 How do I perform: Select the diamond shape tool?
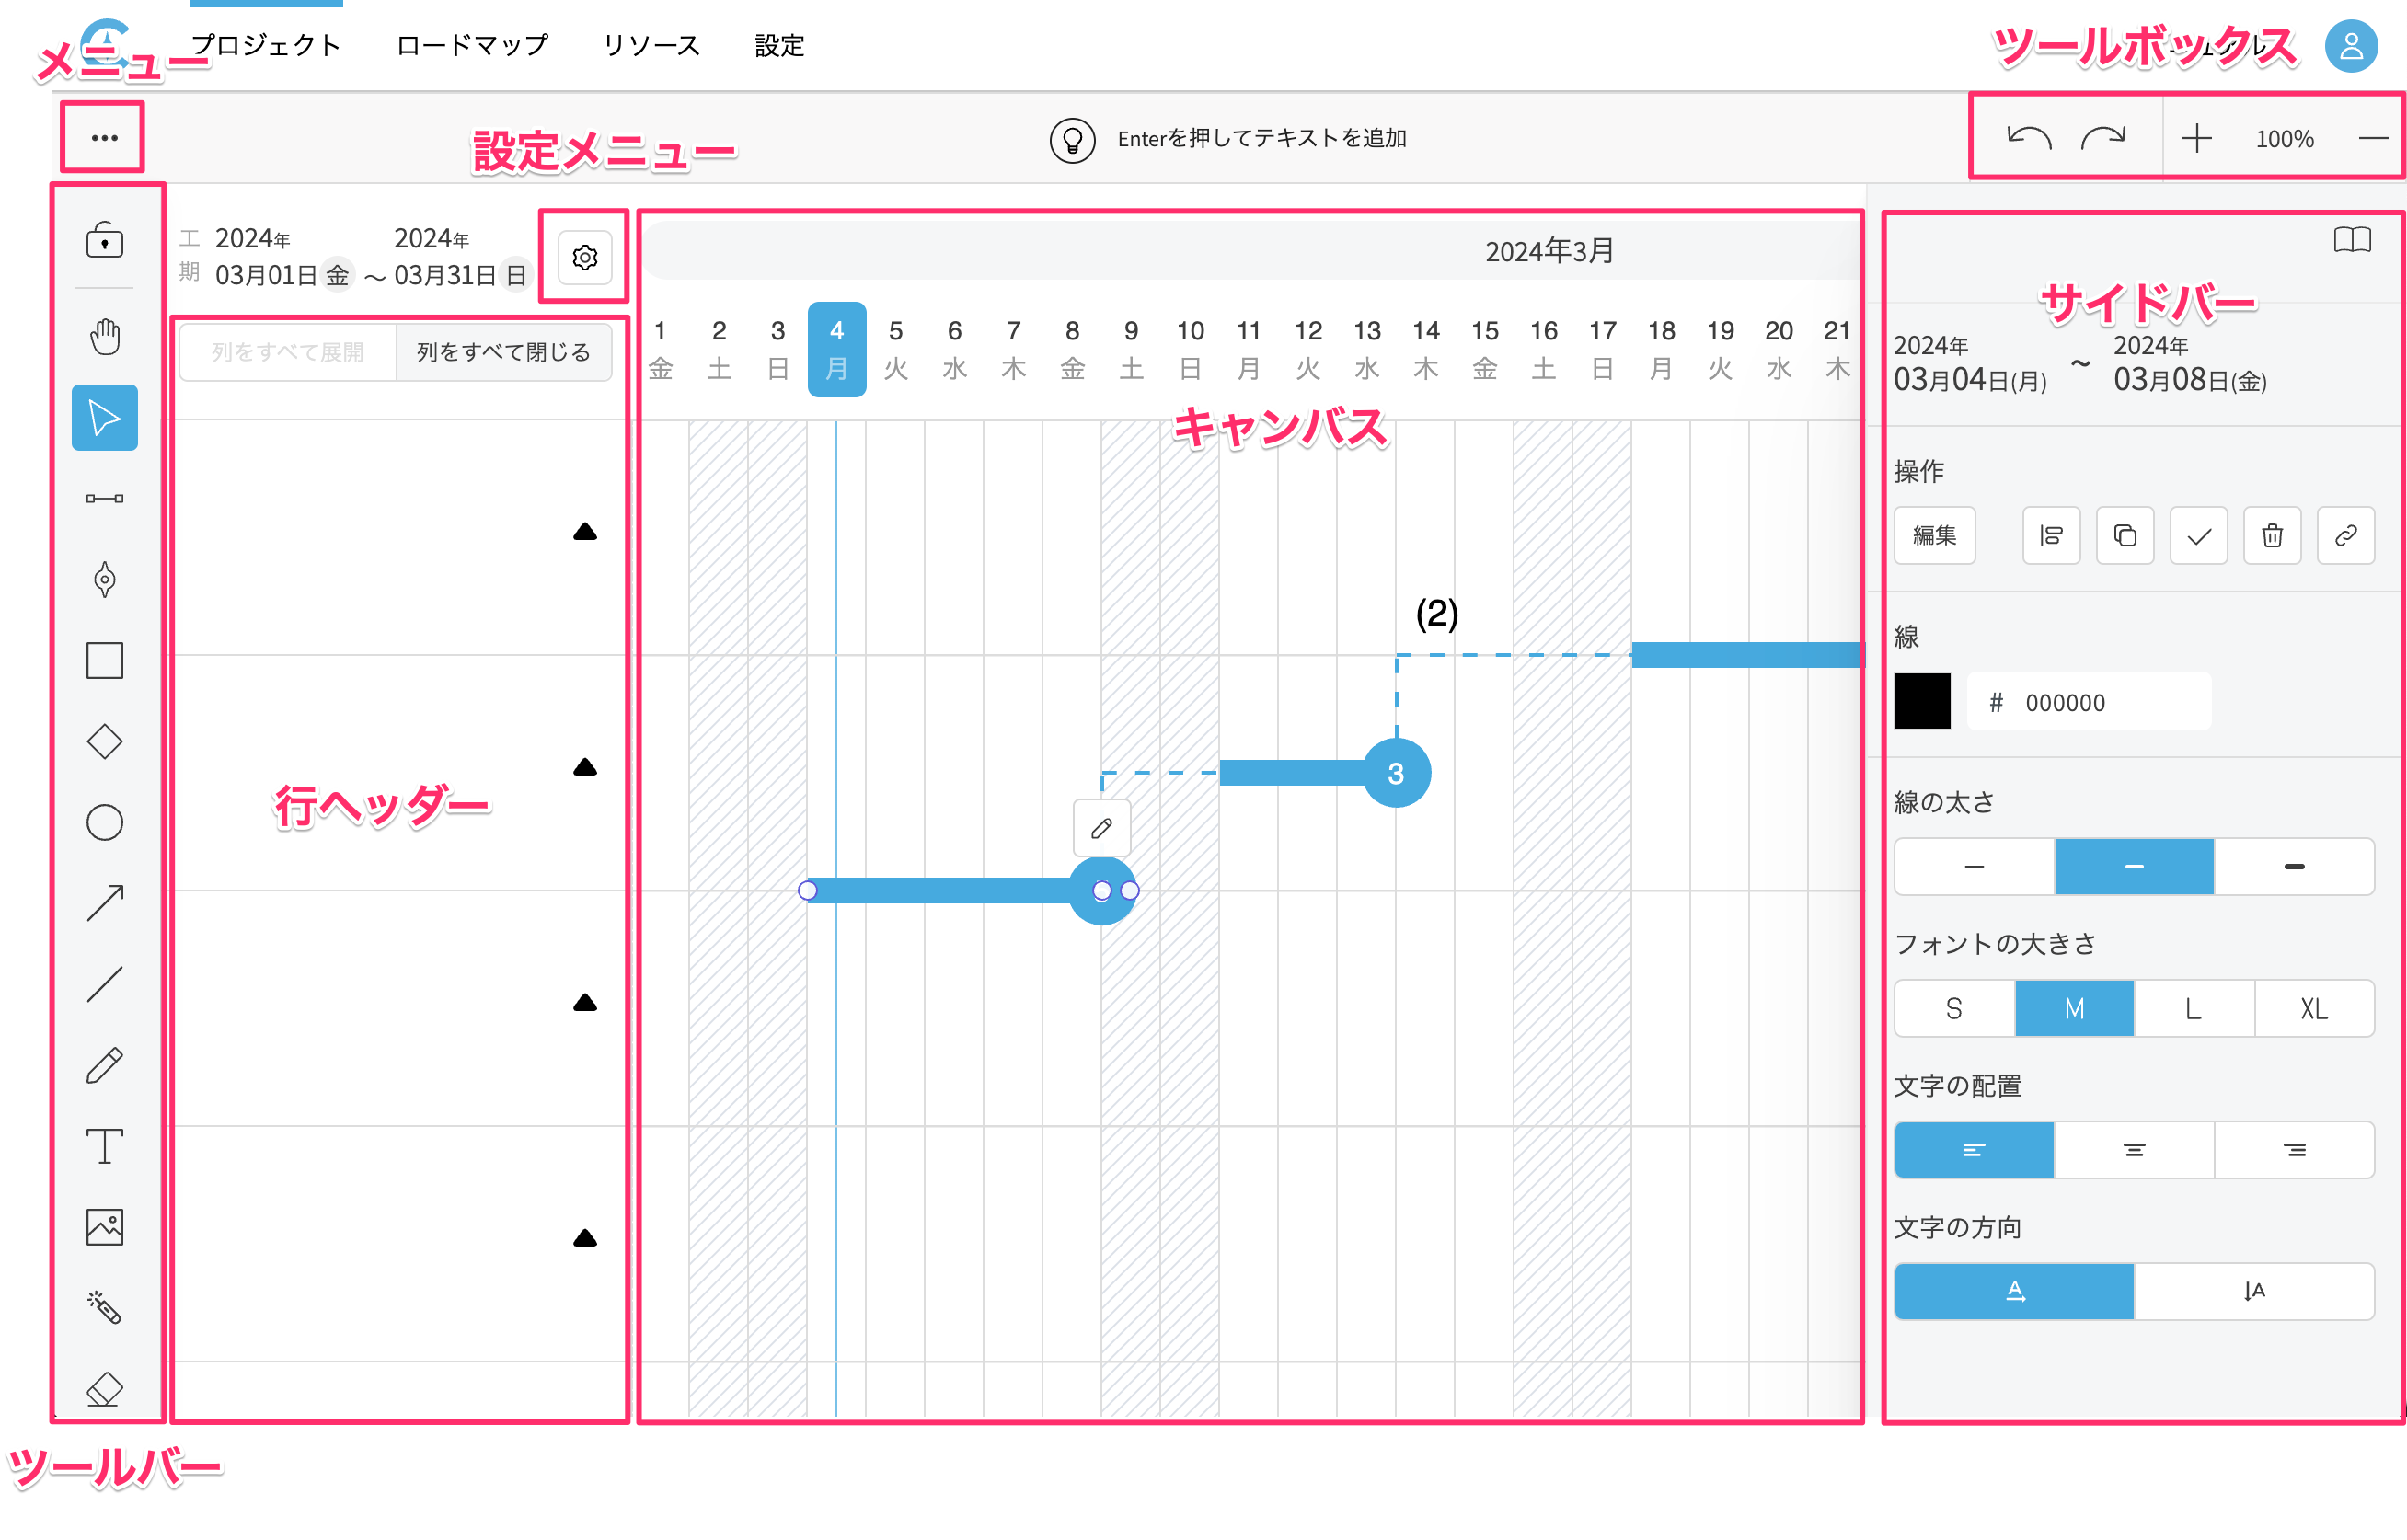tap(104, 742)
